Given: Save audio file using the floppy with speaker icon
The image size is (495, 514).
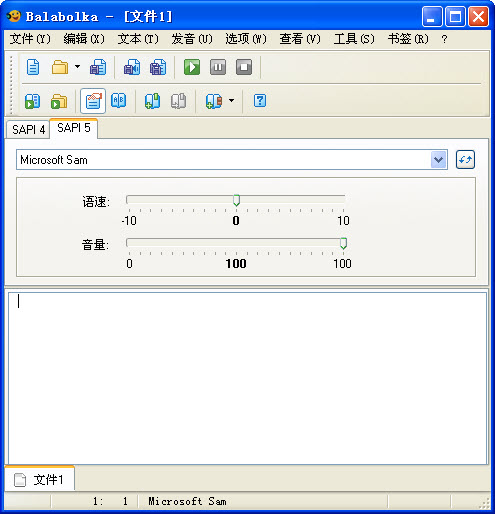Looking at the screenshot, I should click(132, 67).
